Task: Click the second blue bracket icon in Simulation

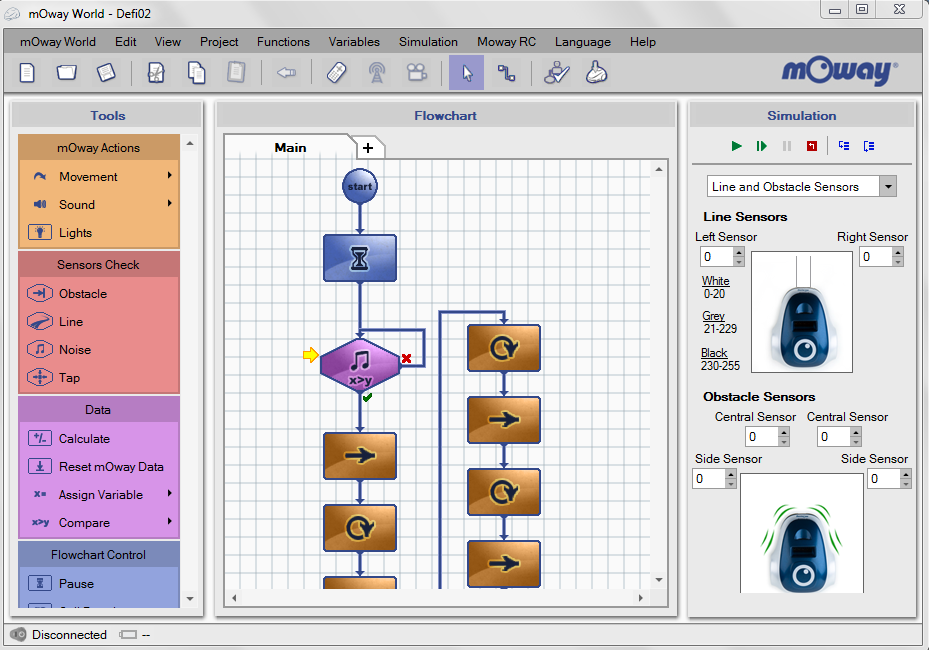Action: coord(869,146)
